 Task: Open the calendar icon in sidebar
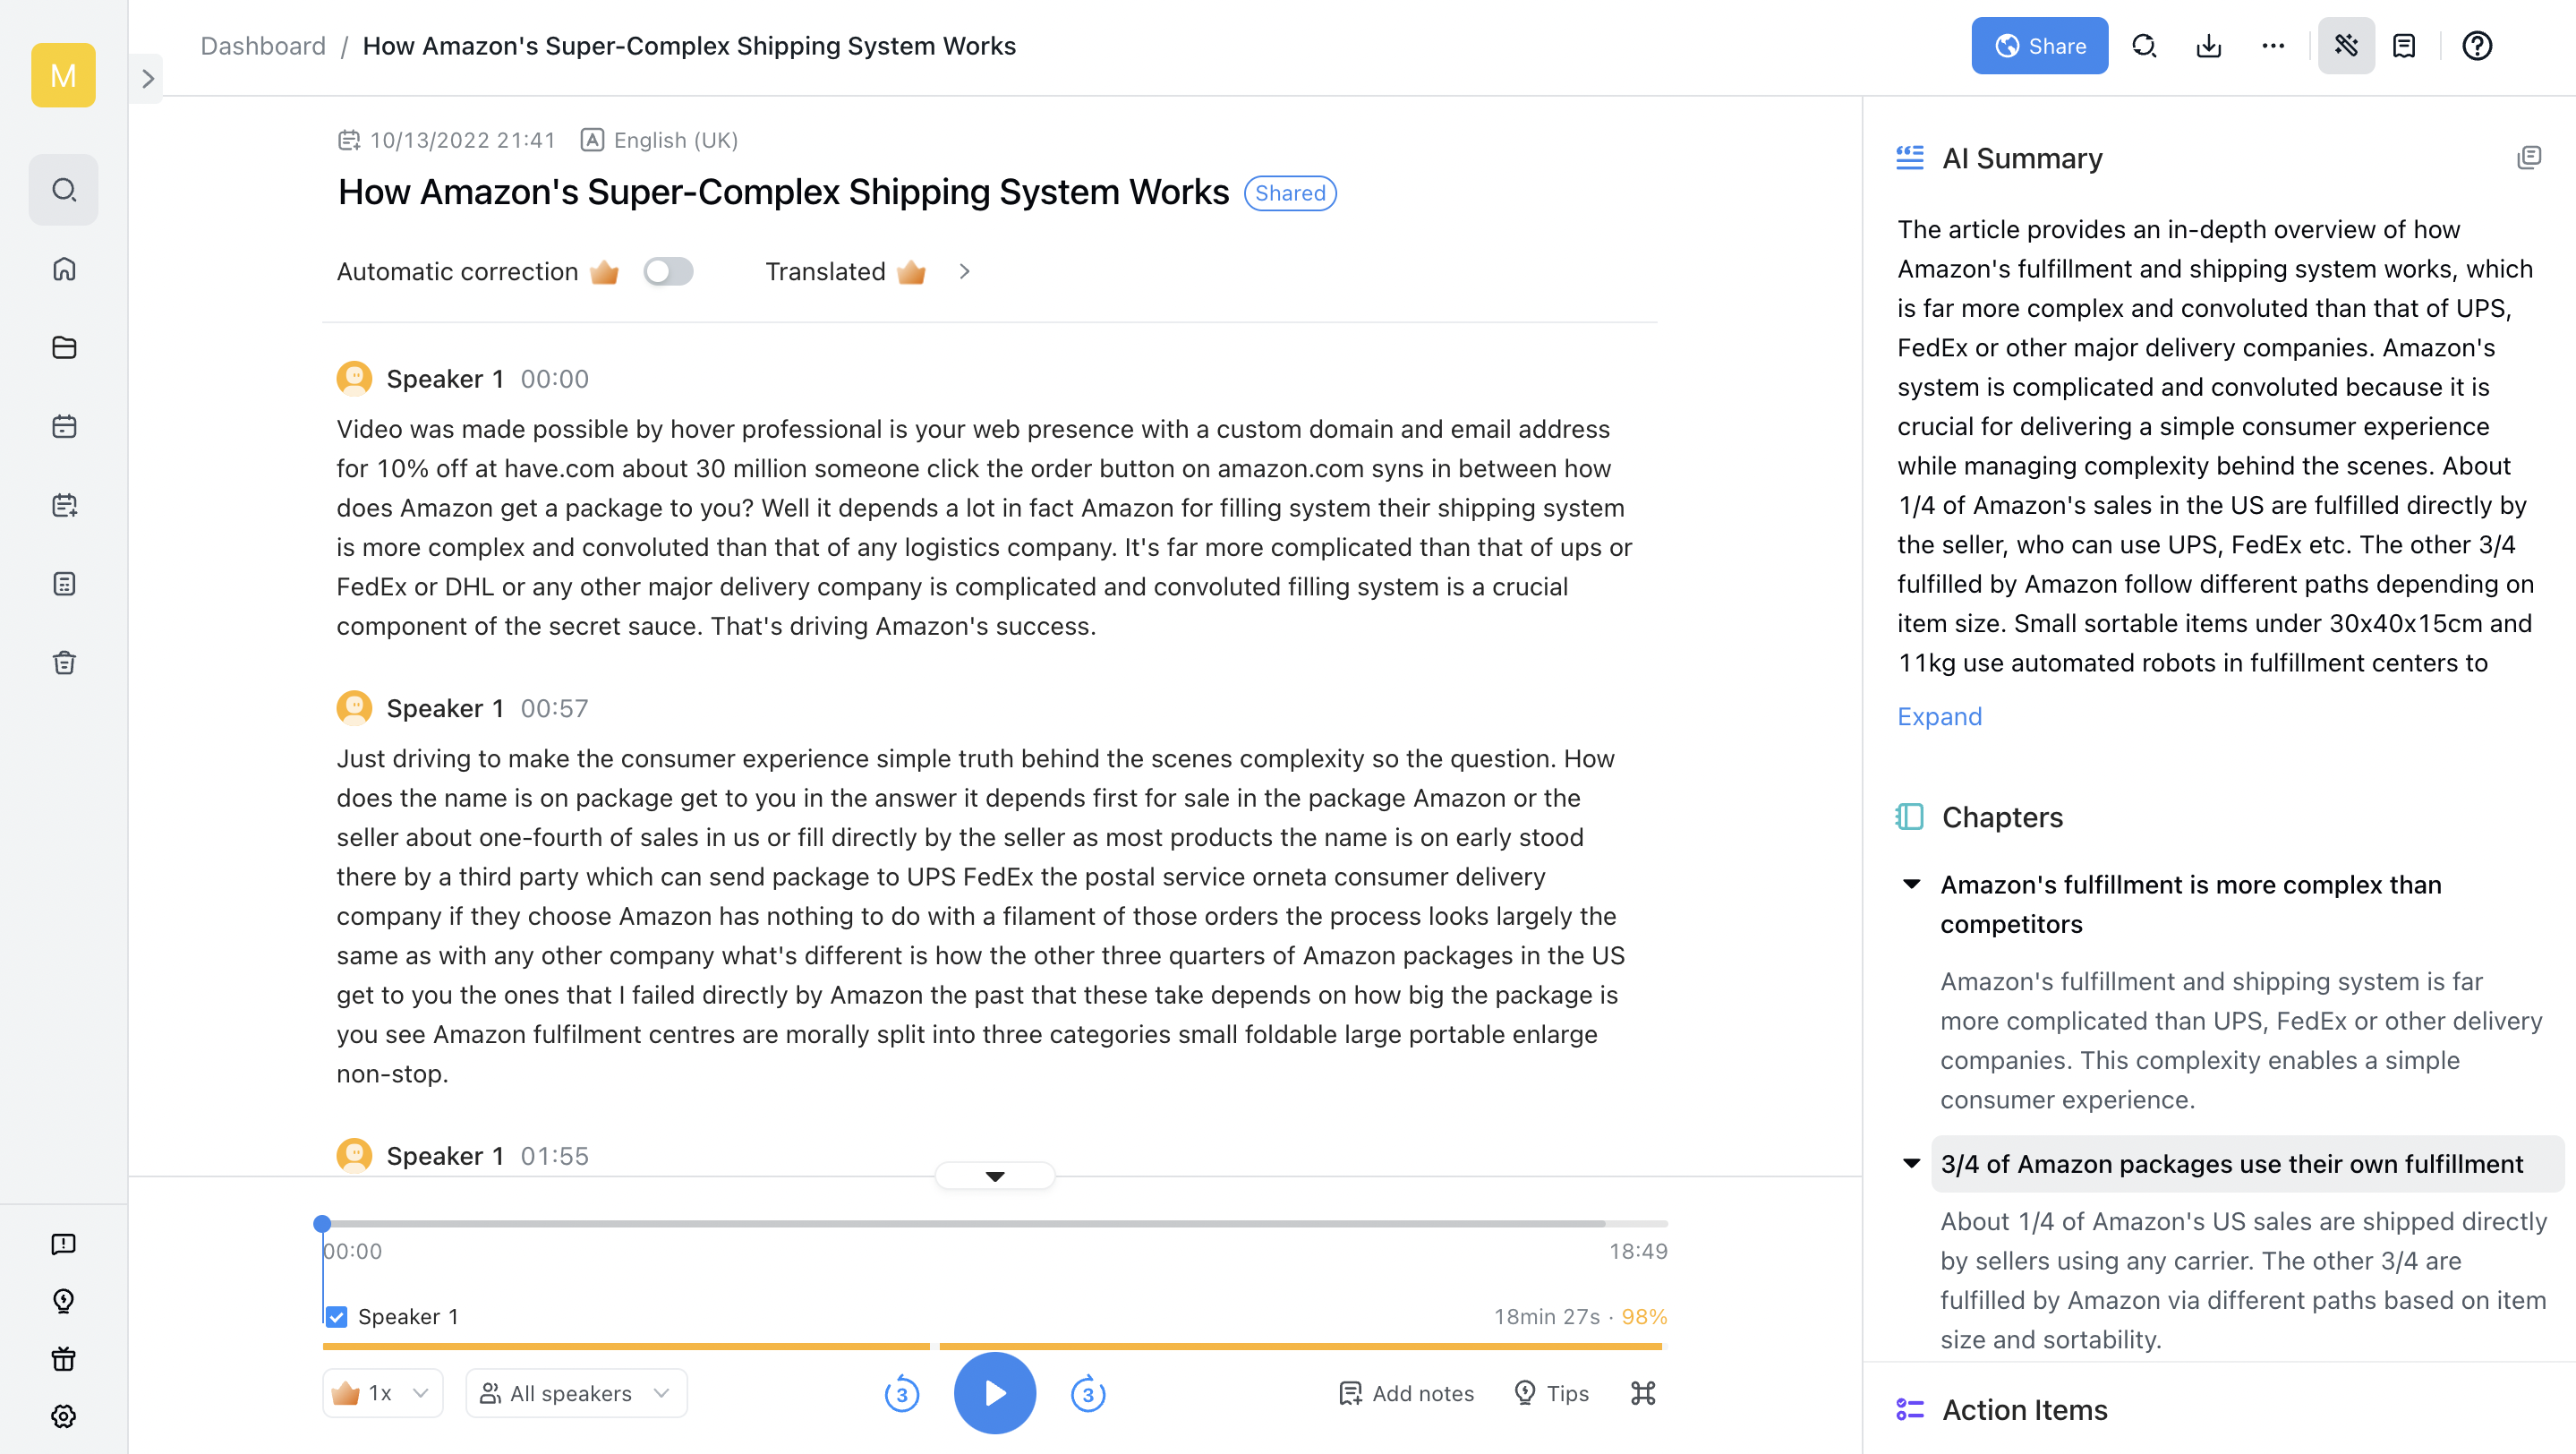[64, 426]
